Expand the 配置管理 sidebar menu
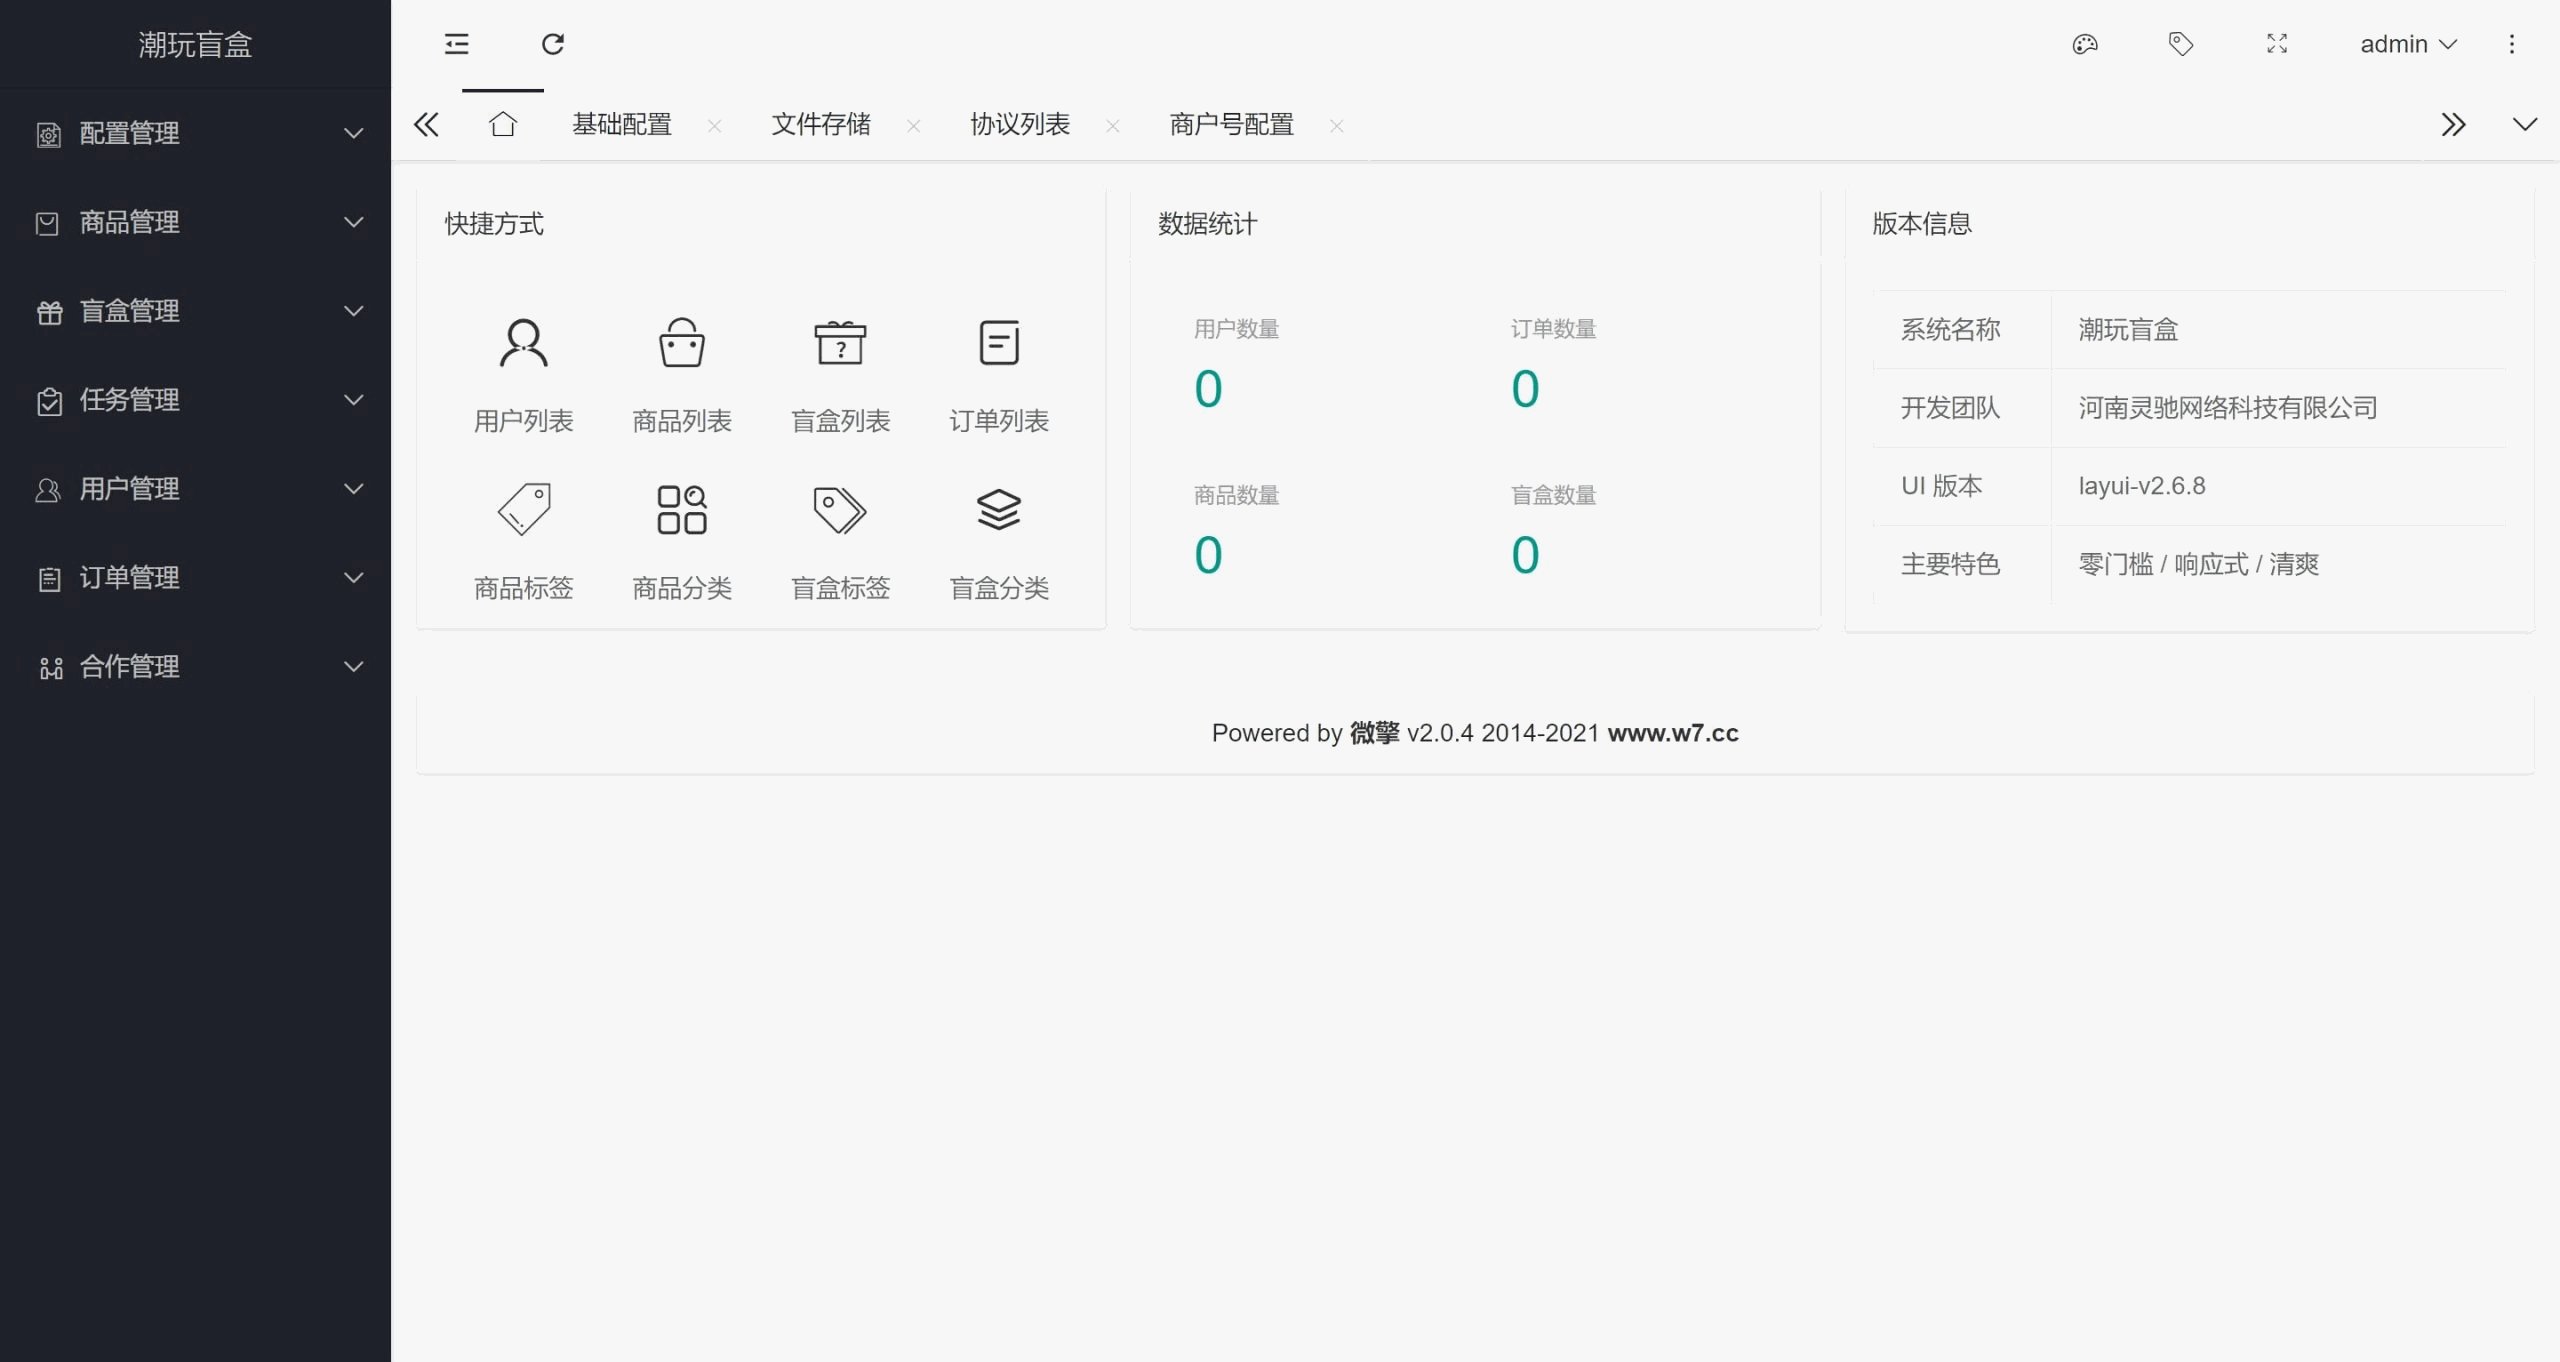 (196, 133)
